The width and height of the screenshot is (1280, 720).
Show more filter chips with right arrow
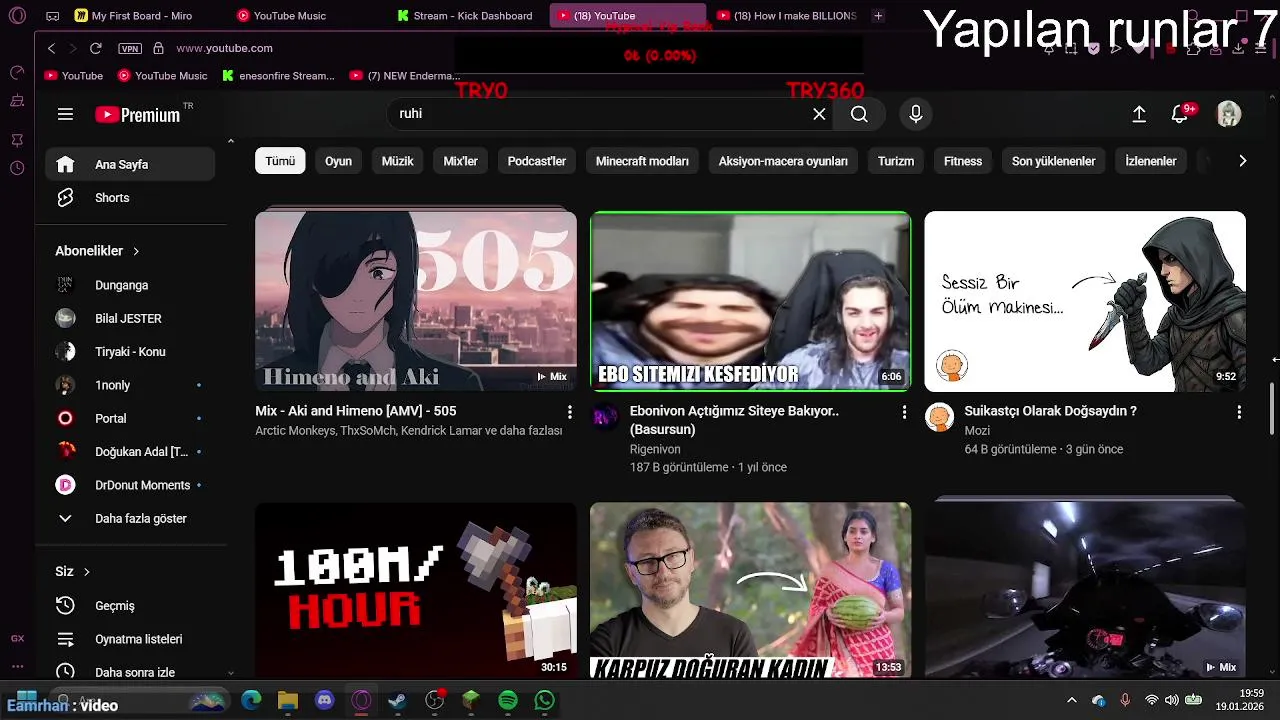coord(1242,161)
